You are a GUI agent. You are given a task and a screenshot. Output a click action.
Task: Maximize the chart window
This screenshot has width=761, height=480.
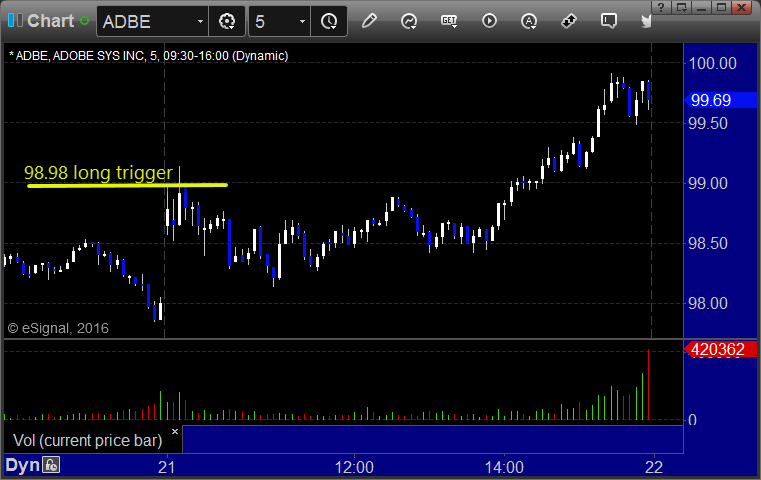[721, 7]
